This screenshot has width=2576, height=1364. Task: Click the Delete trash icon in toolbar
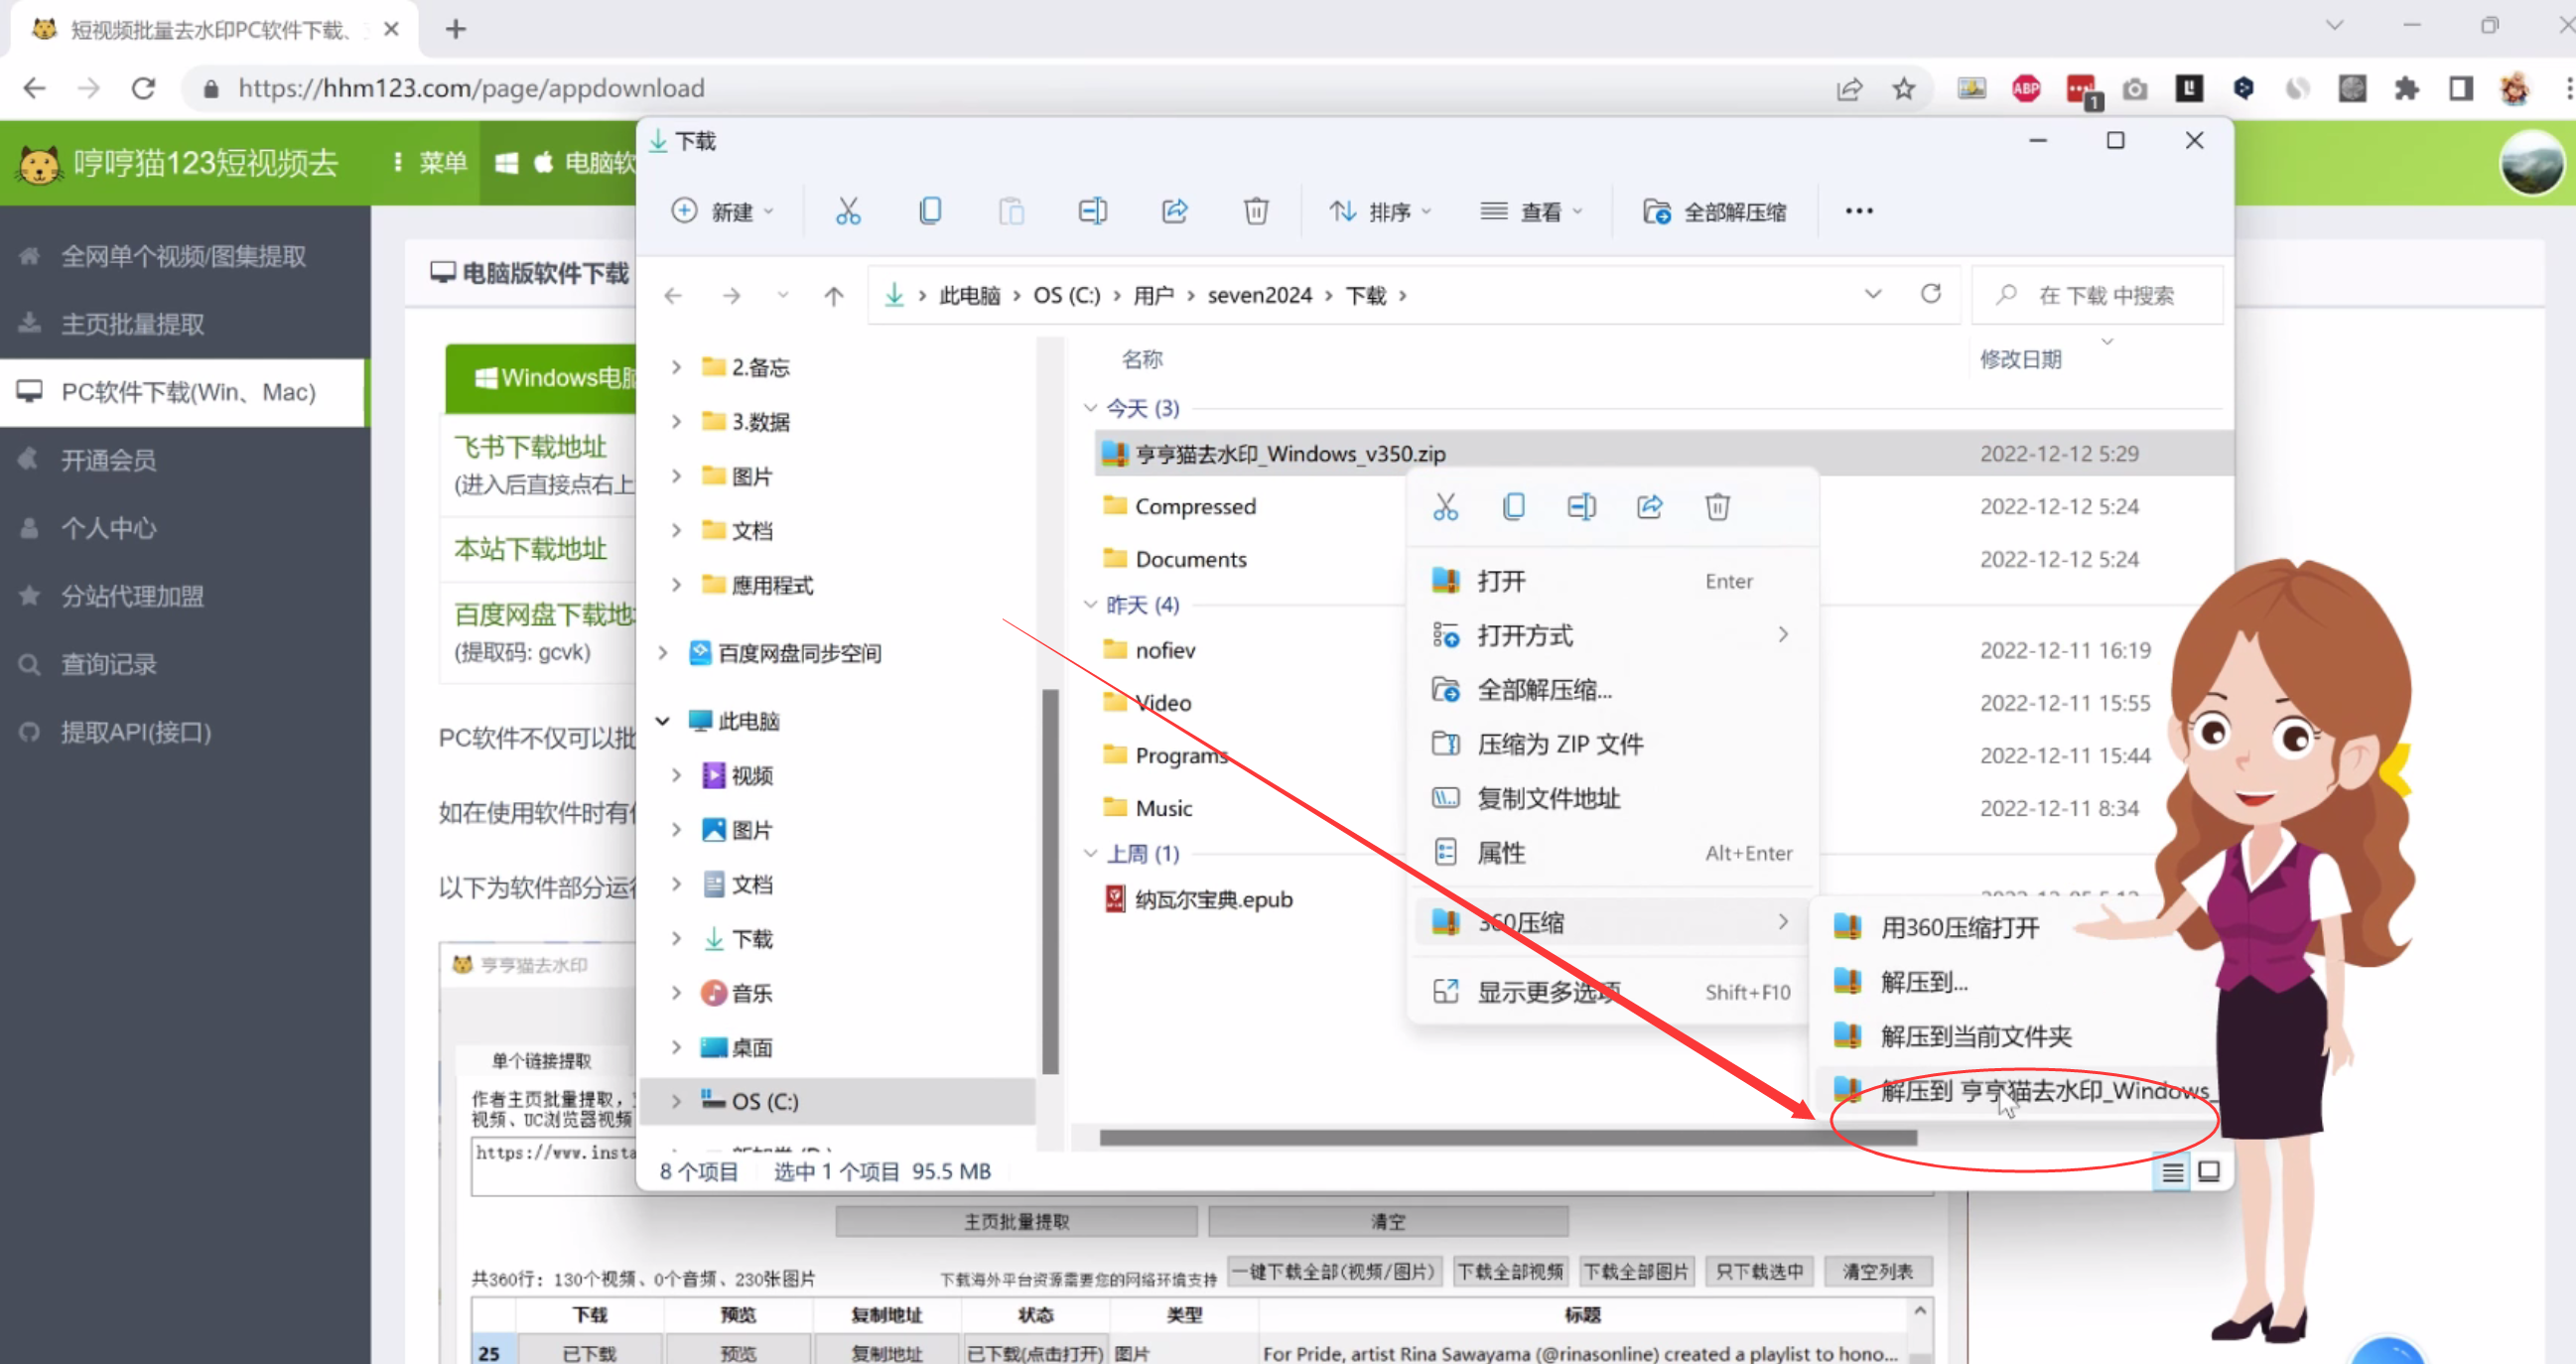pyautogui.click(x=1256, y=211)
